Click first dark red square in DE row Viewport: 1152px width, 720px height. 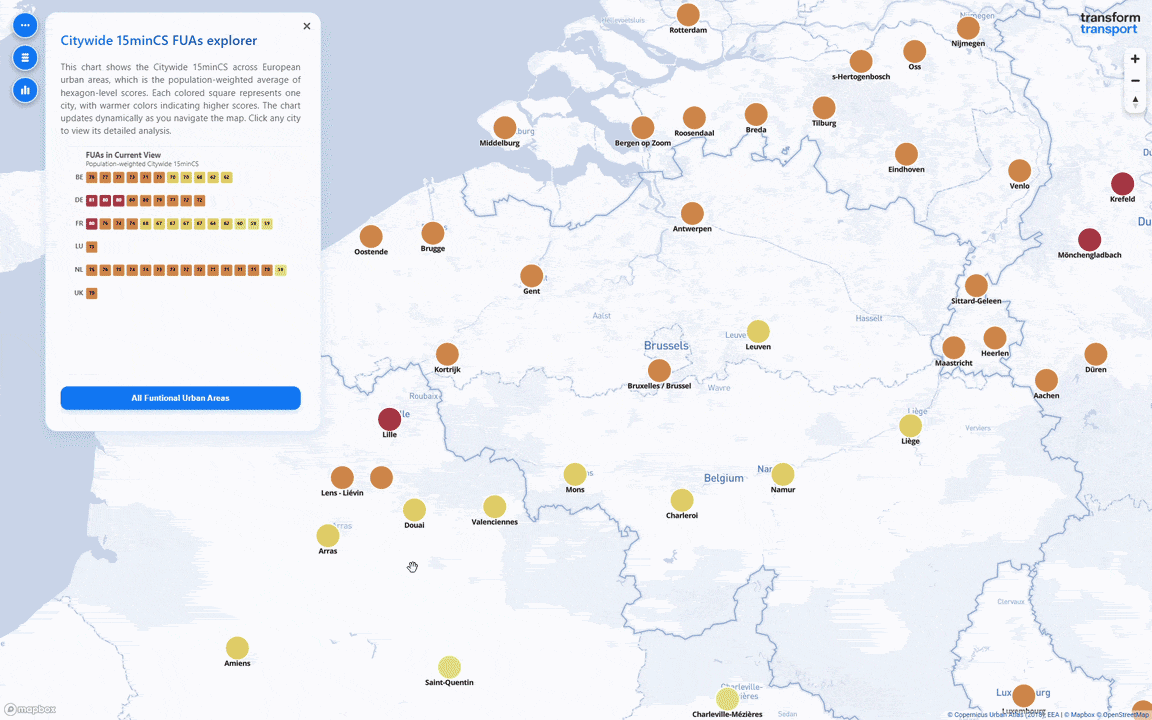pos(91,200)
